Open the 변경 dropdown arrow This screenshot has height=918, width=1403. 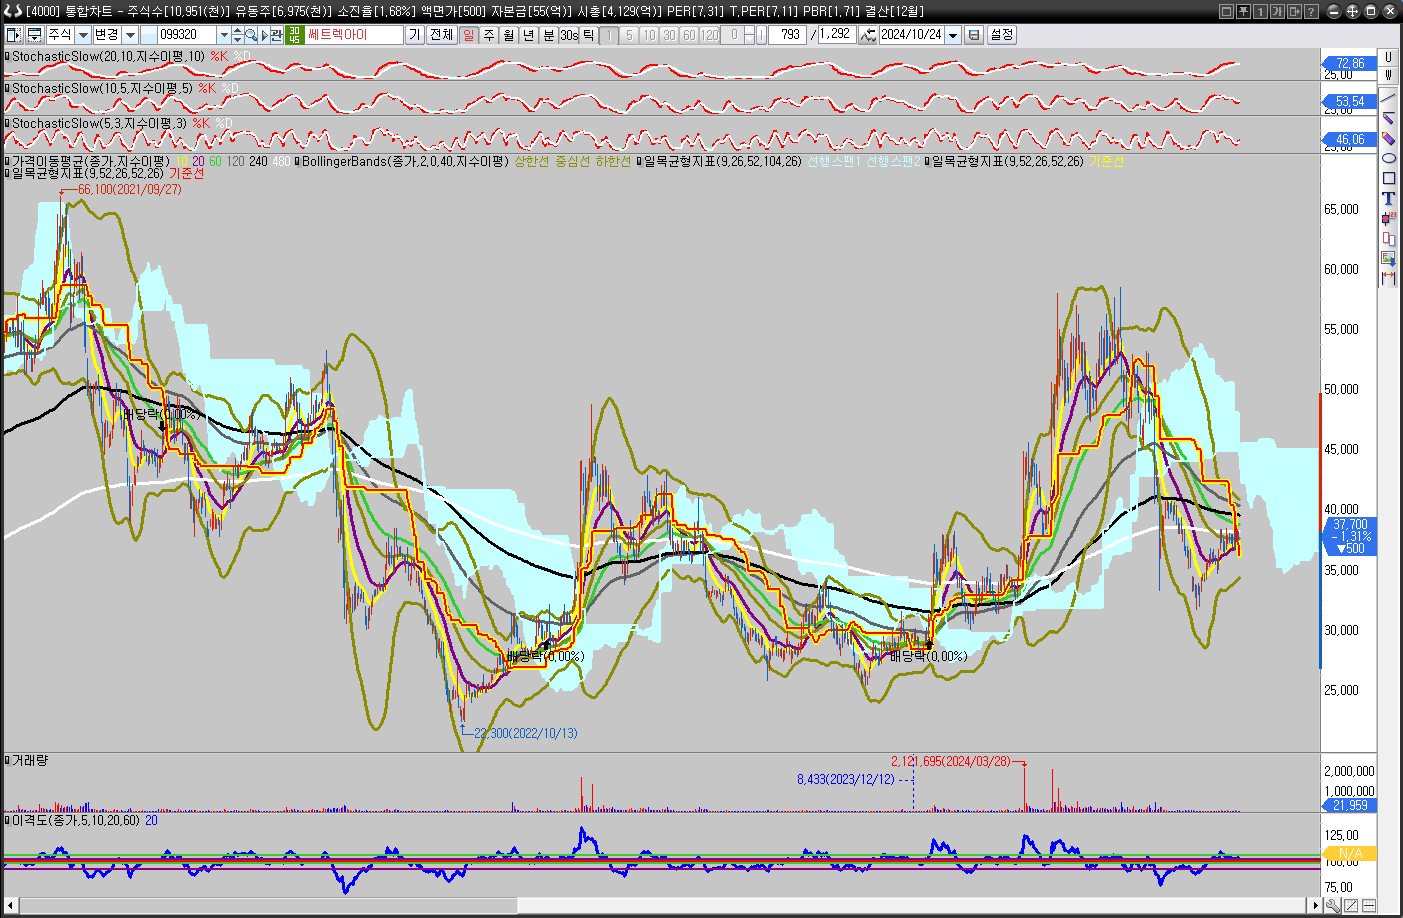point(130,35)
